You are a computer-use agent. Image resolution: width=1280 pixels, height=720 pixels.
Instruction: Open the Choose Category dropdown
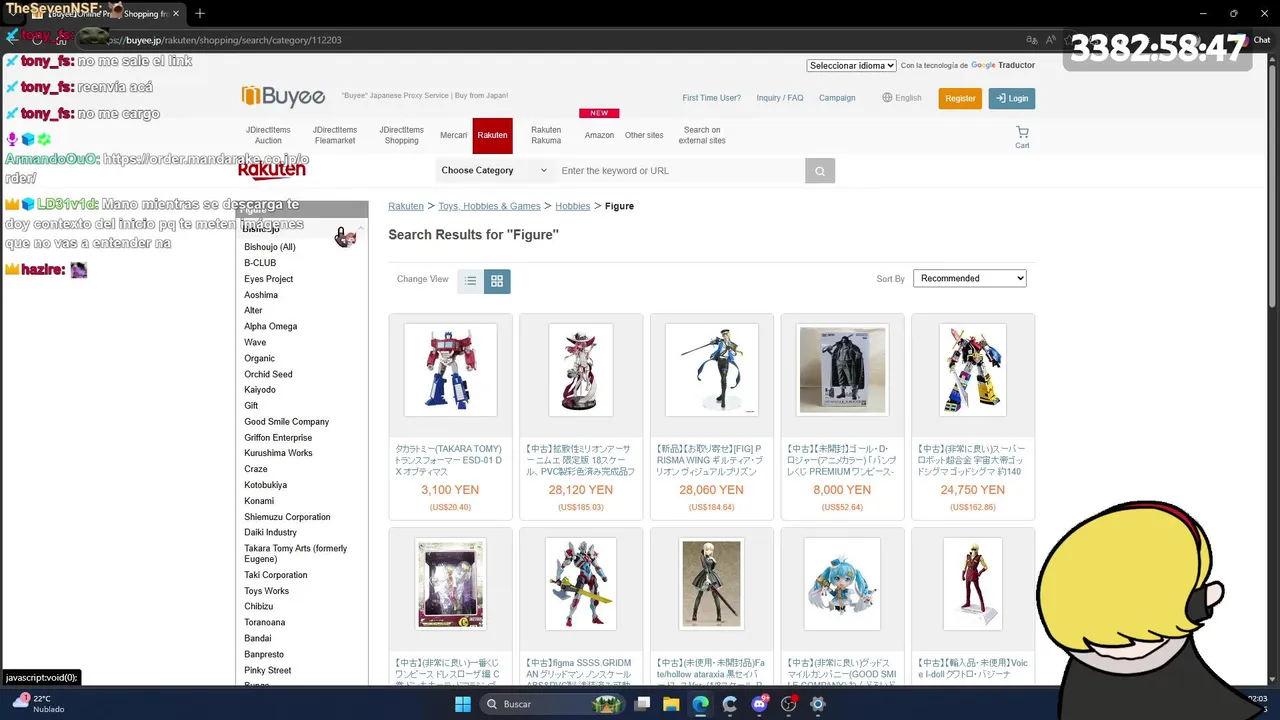point(494,171)
